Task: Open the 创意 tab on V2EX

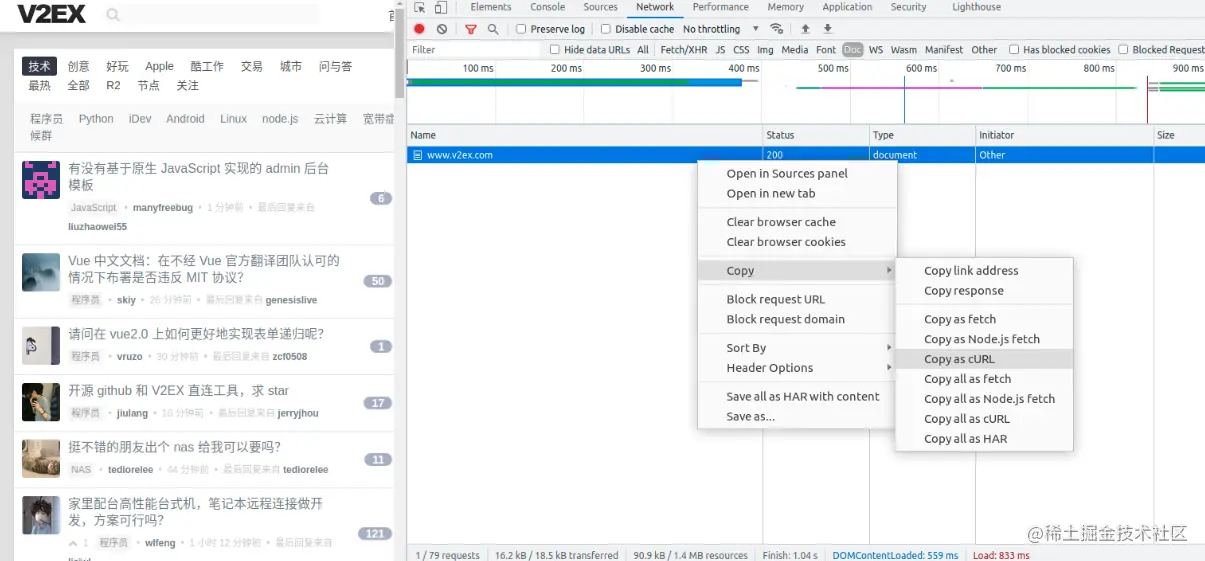Action: tap(78, 66)
